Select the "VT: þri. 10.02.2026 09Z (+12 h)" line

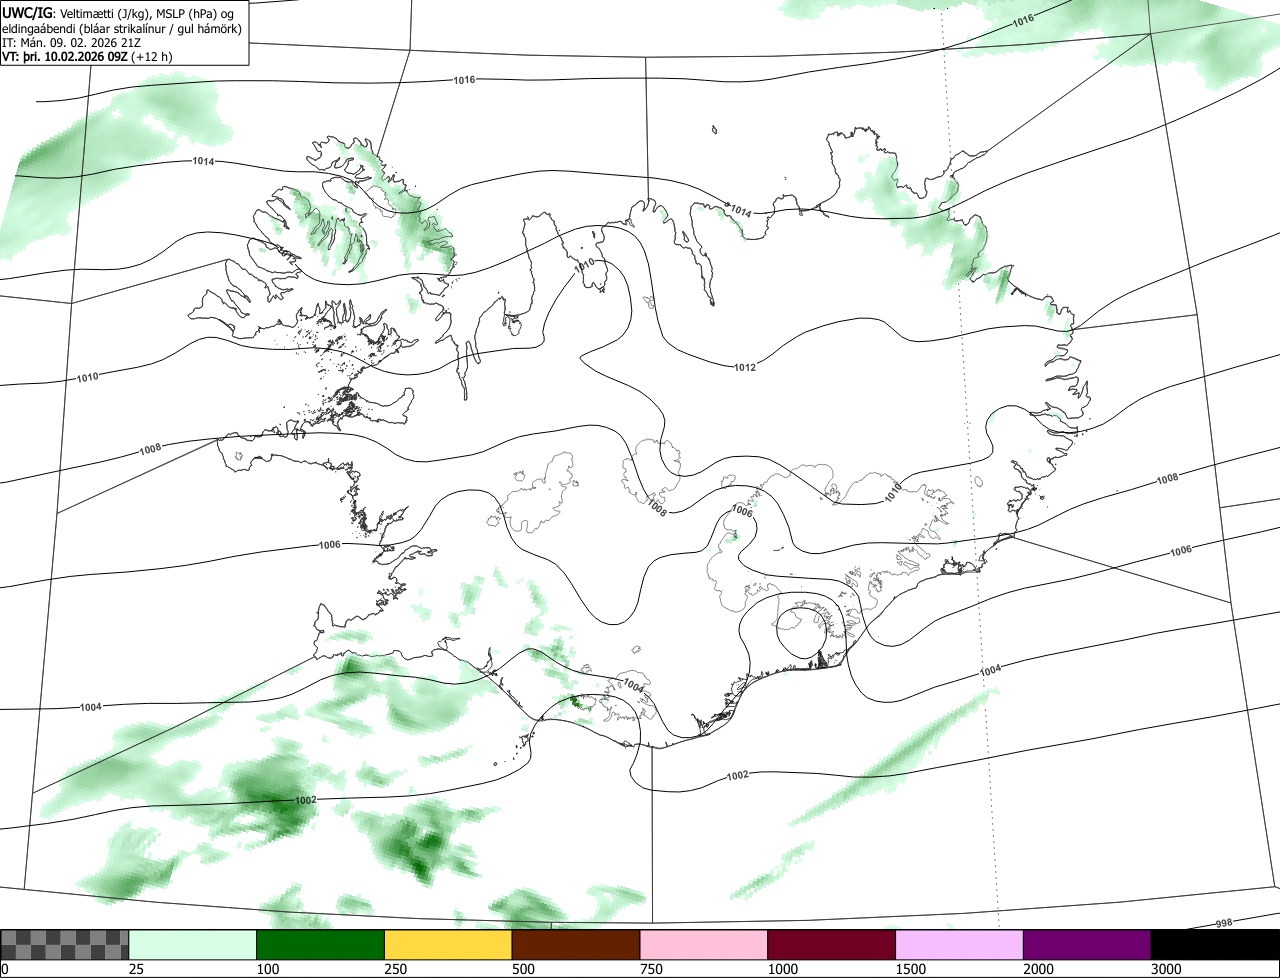tap(87, 56)
